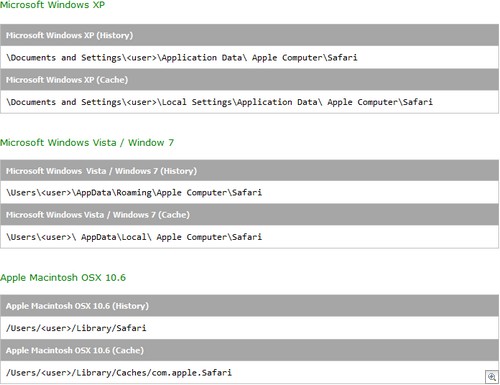Screen dimensions: 500x385
Task: Select the Apple Macintosh OSX 10.6 (Cache) header
Action: click(249, 350)
